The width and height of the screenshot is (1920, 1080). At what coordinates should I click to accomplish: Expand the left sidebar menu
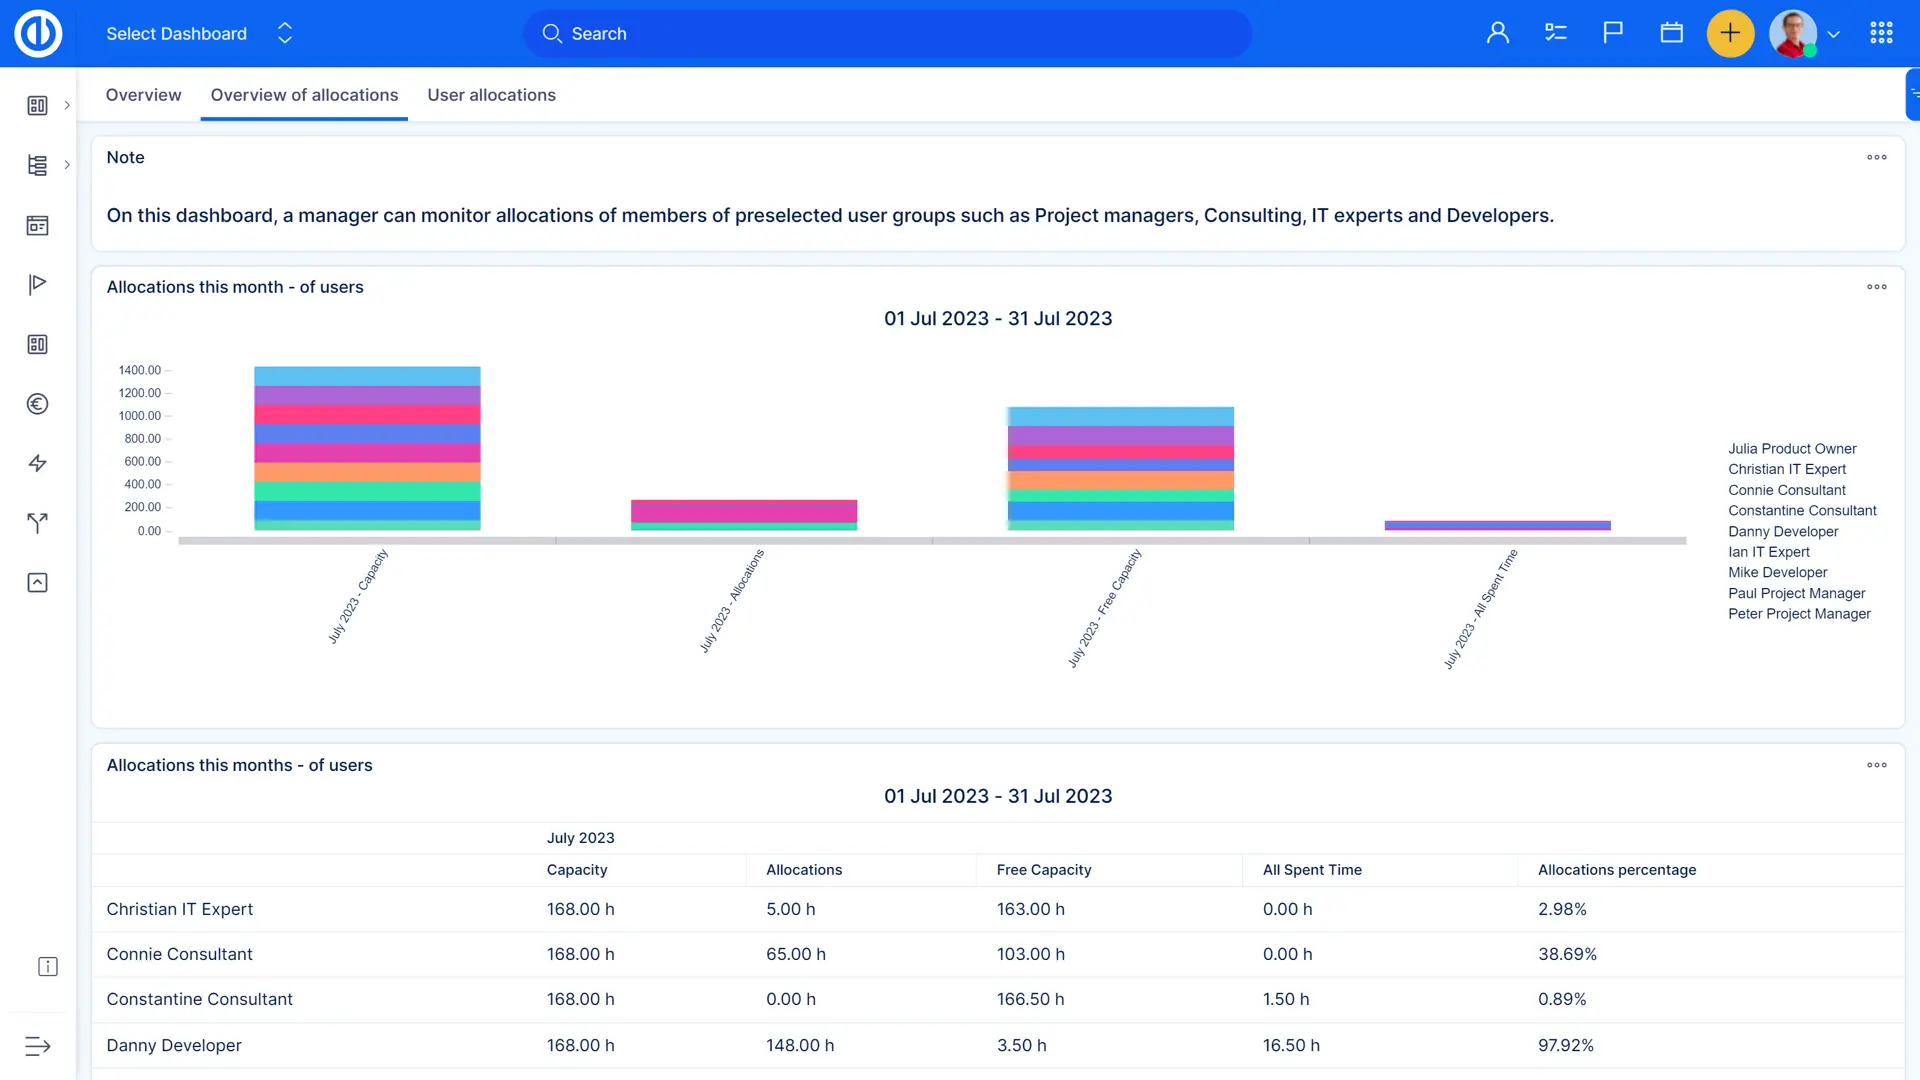[37, 1046]
